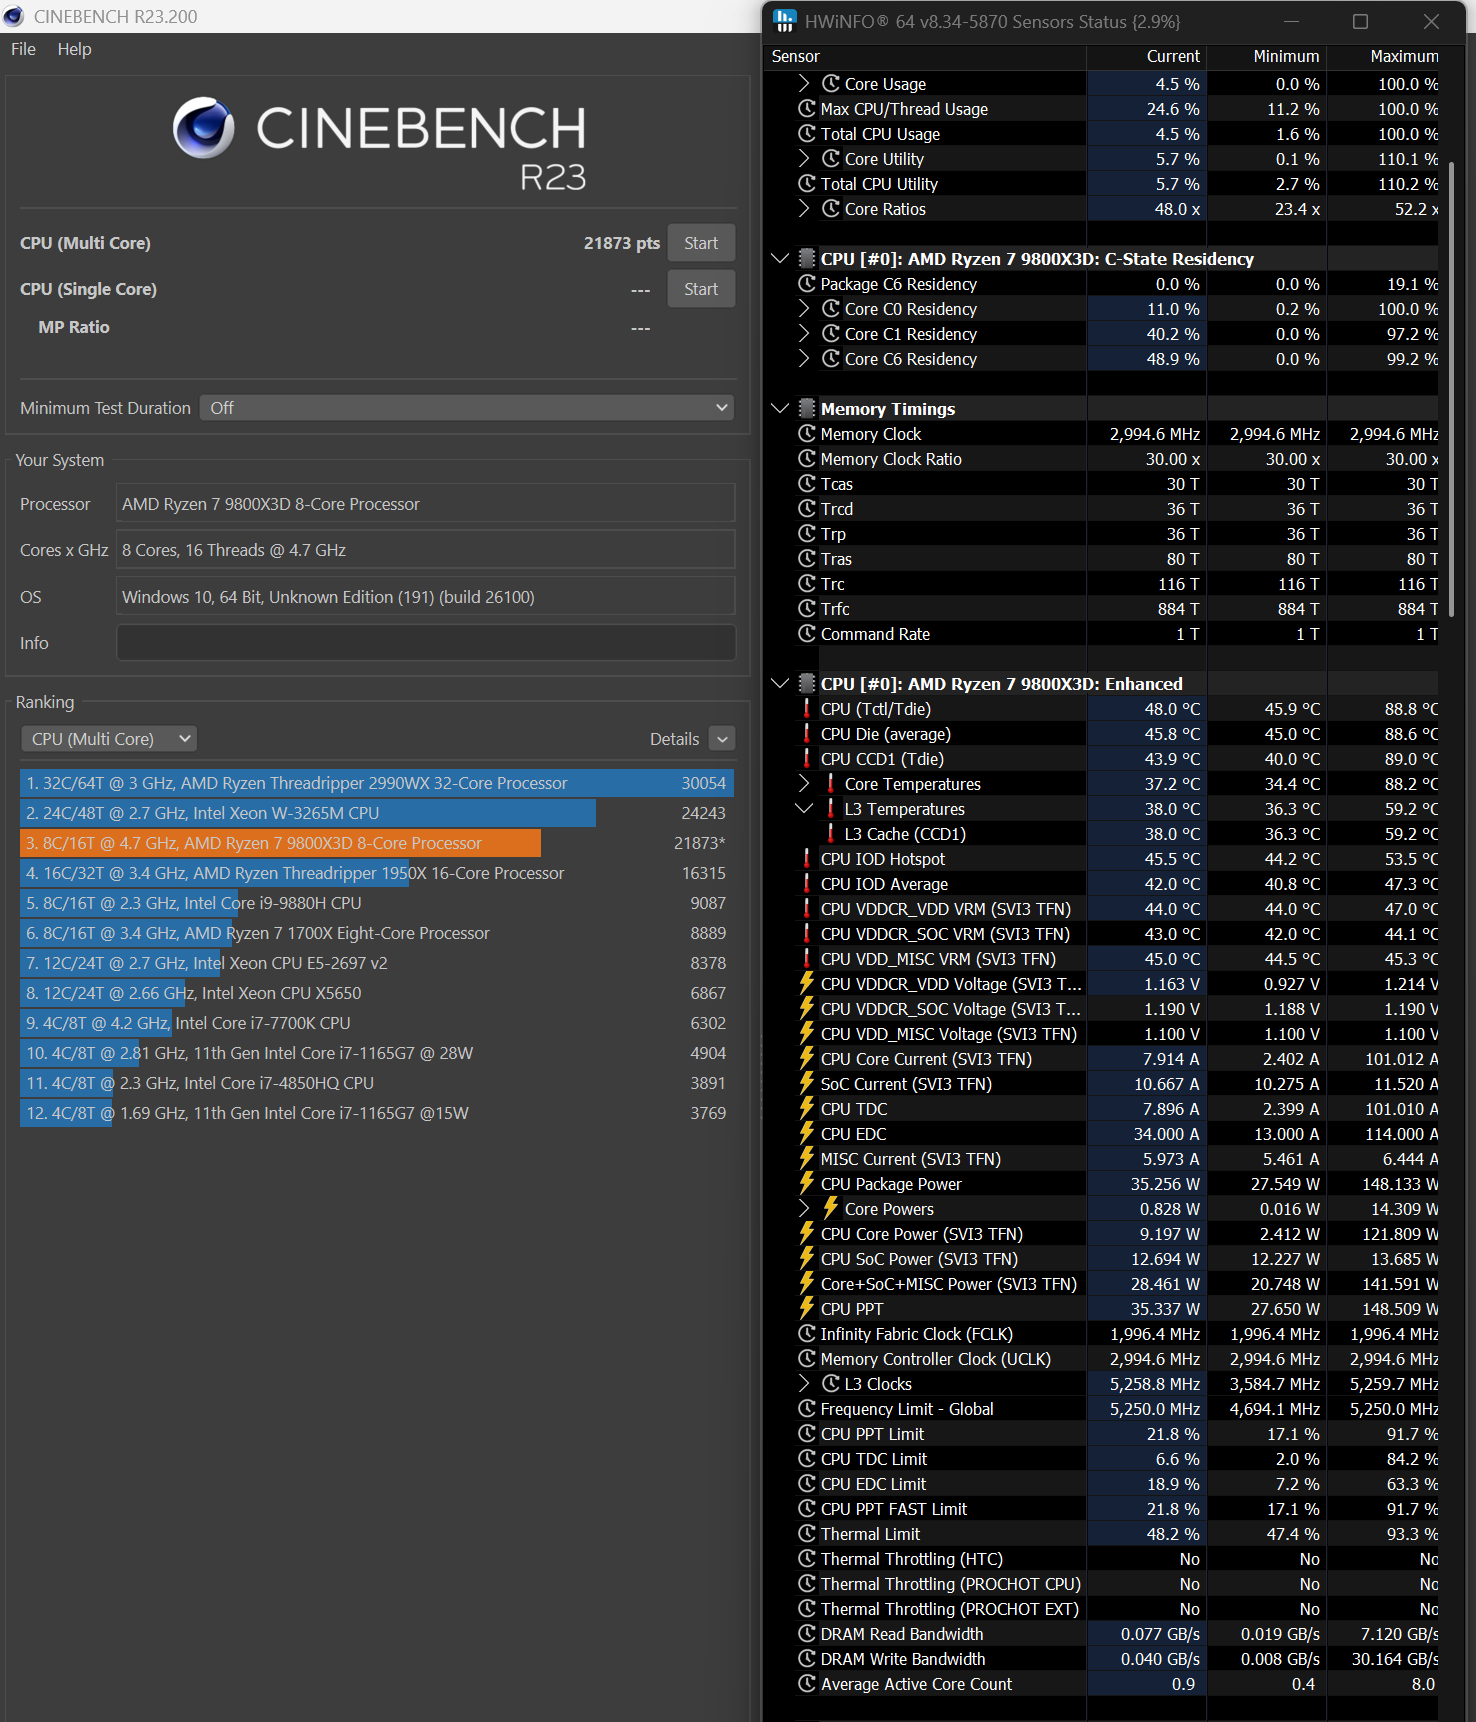Expand the Core Powers row
Image resolution: width=1476 pixels, height=1722 pixels.
pos(804,1209)
